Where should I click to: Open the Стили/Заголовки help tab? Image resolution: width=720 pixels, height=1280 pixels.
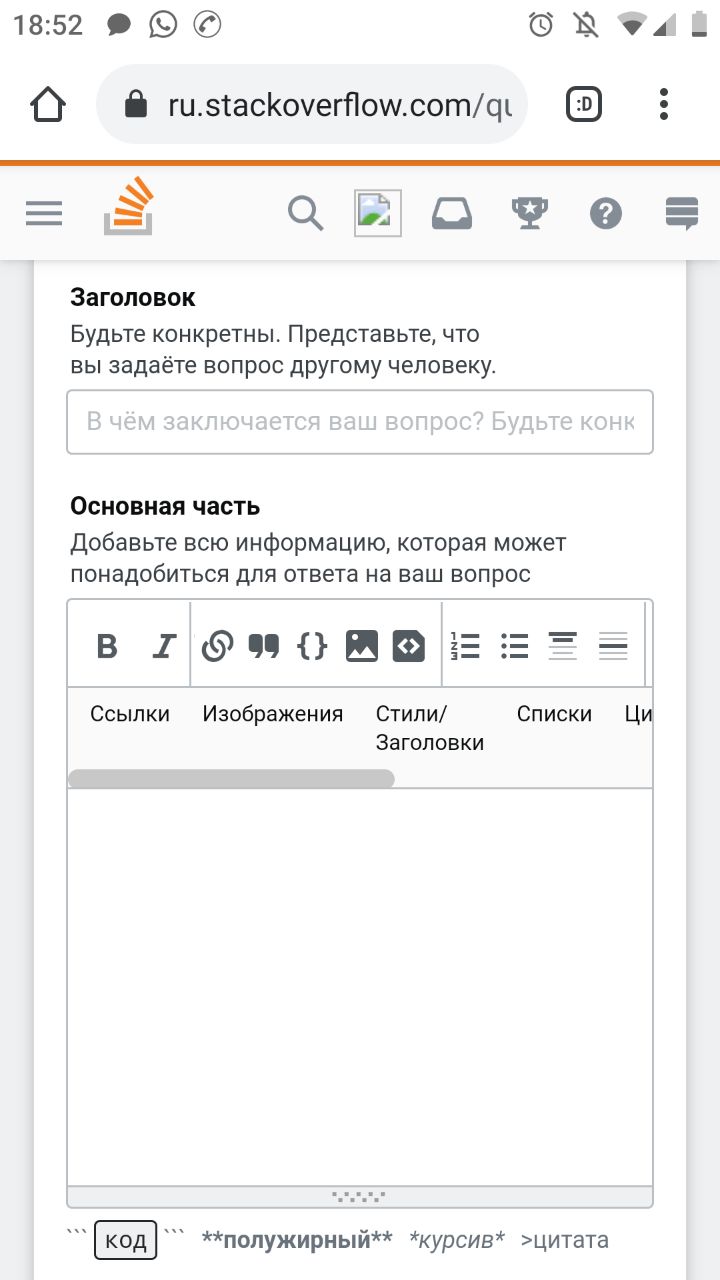point(430,728)
